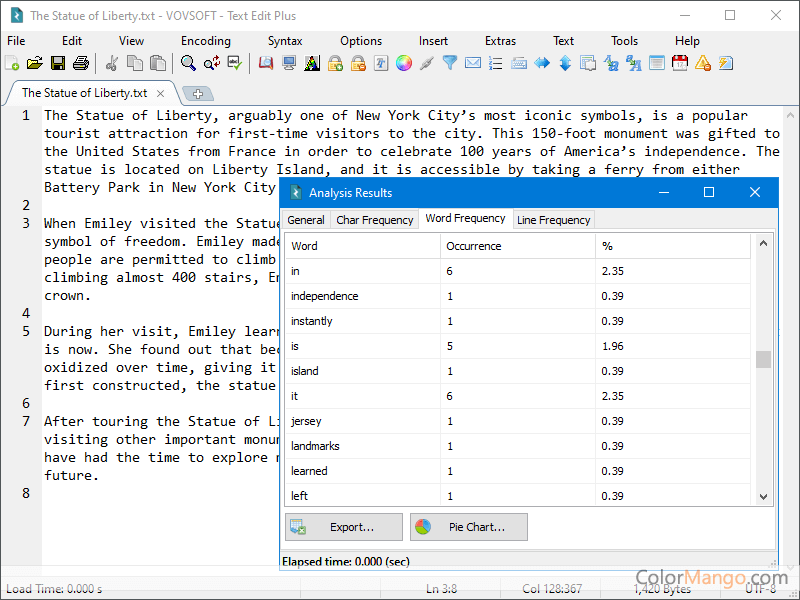800x600 pixels.
Task: Click the Print icon in toolbar
Action: [x=80, y=63]
